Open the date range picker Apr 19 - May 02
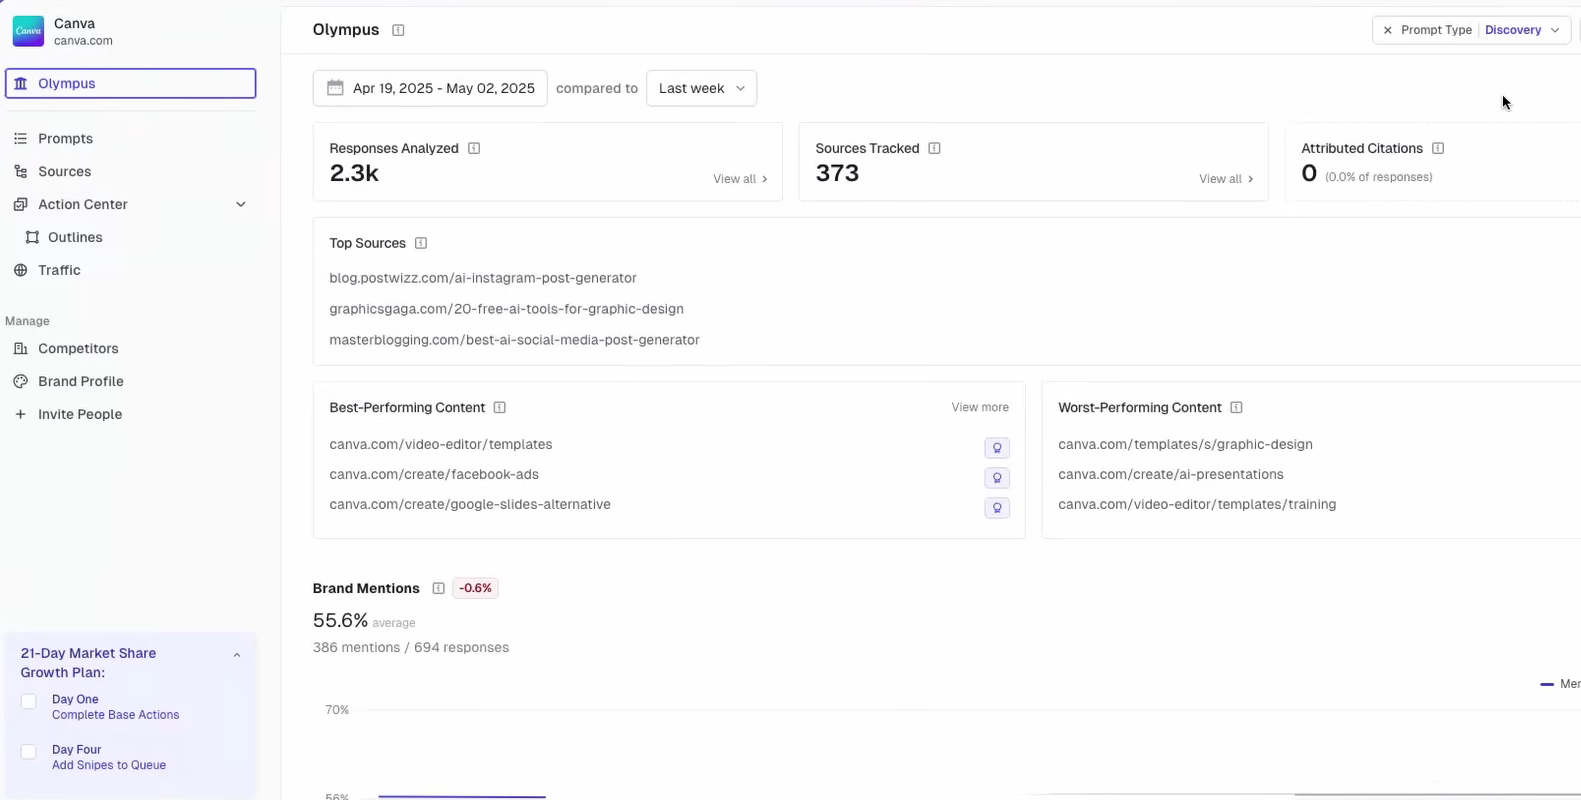The image size is (1581, 800). [430, 88]
